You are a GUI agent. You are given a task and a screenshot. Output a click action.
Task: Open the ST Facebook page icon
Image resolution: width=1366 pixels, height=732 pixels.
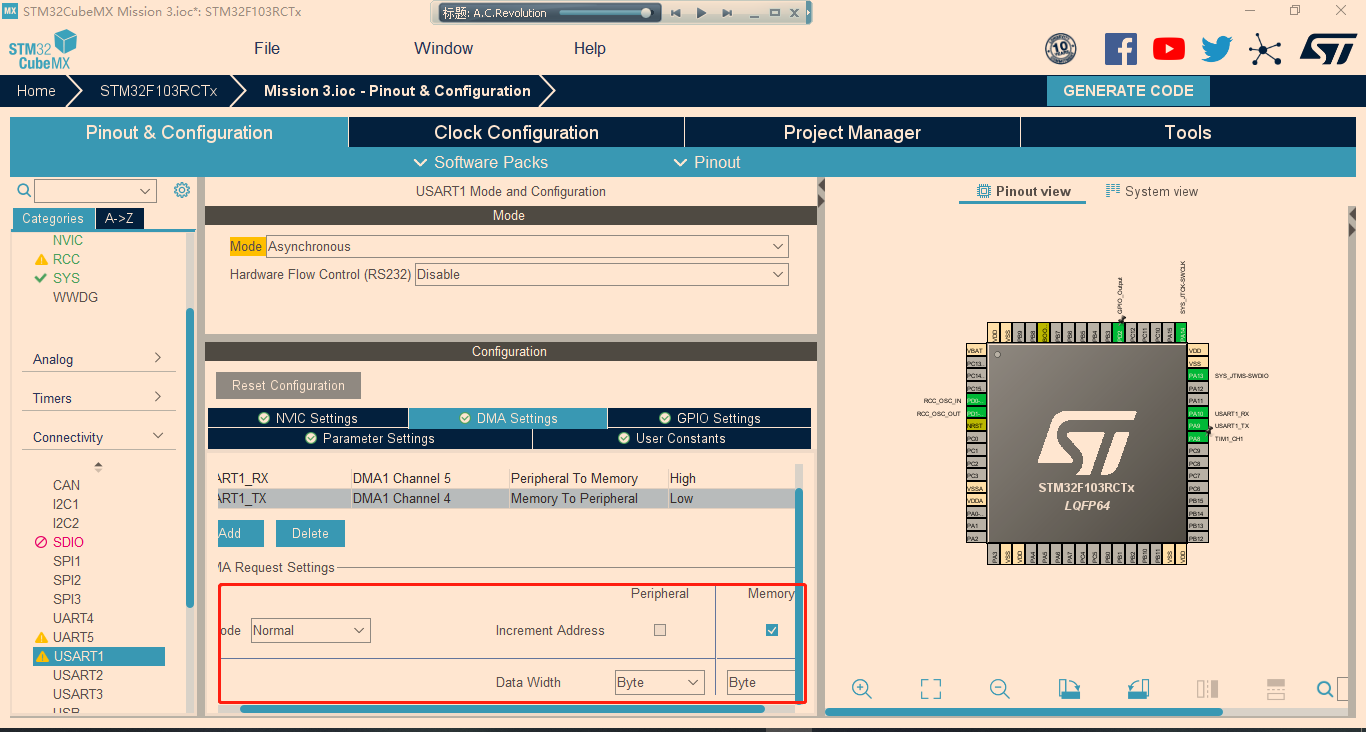coord(1121,49)
